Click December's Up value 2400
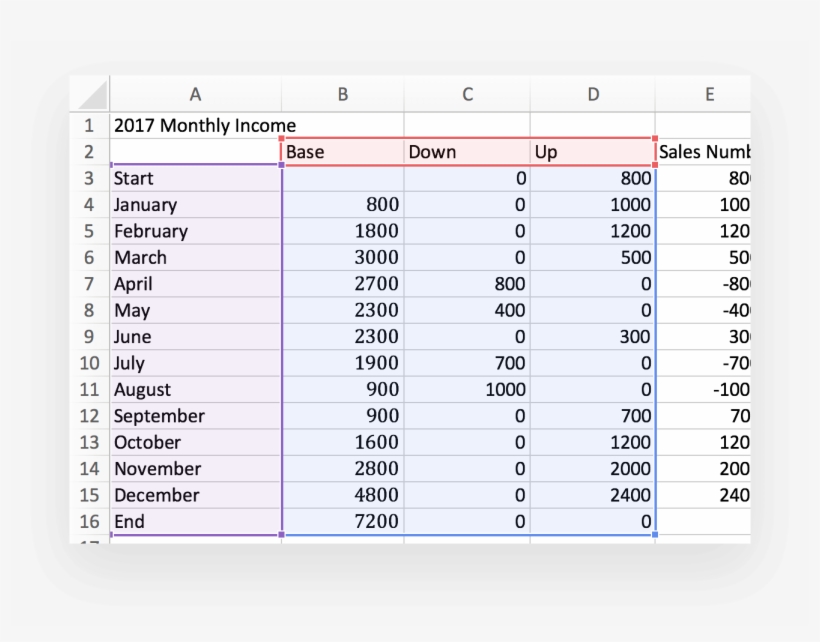The height and width of the screenshot is (642, 820). click(x=593, y=495)
